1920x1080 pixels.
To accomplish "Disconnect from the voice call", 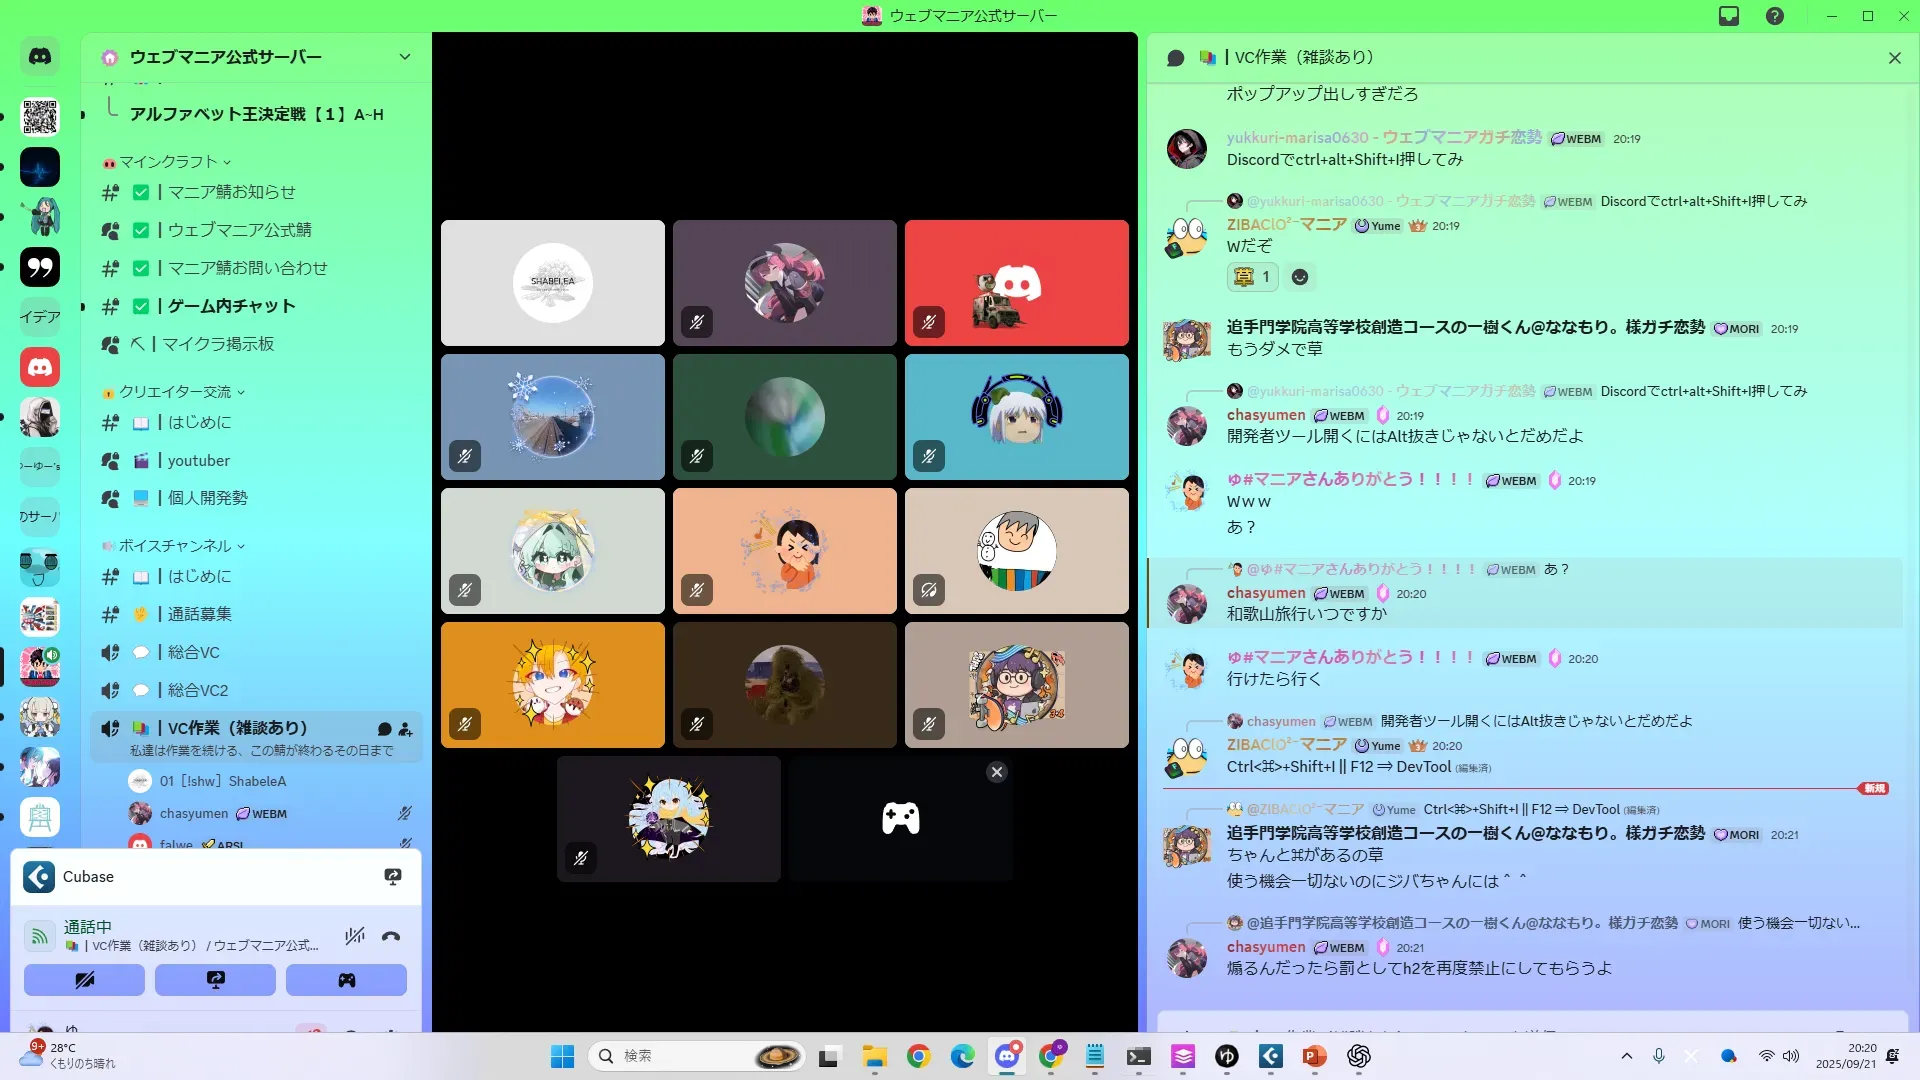I will tap(391, 937).
